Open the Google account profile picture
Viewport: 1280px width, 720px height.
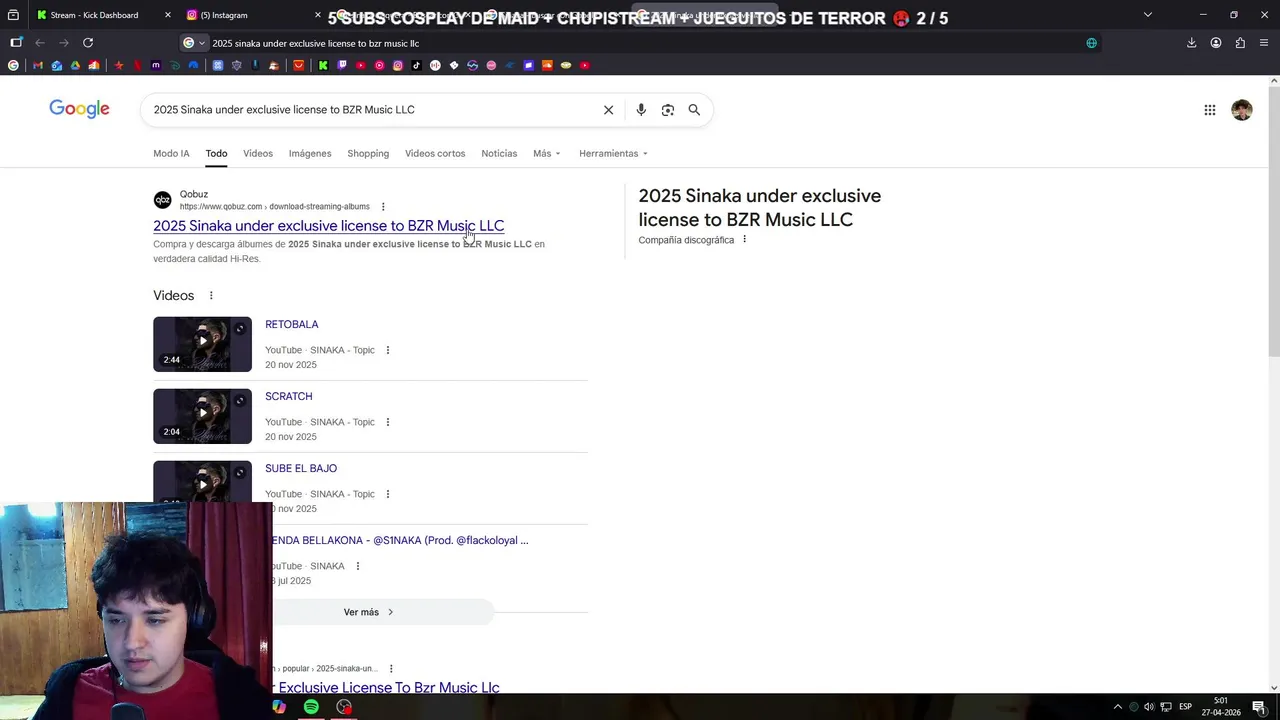point(1242,110)
